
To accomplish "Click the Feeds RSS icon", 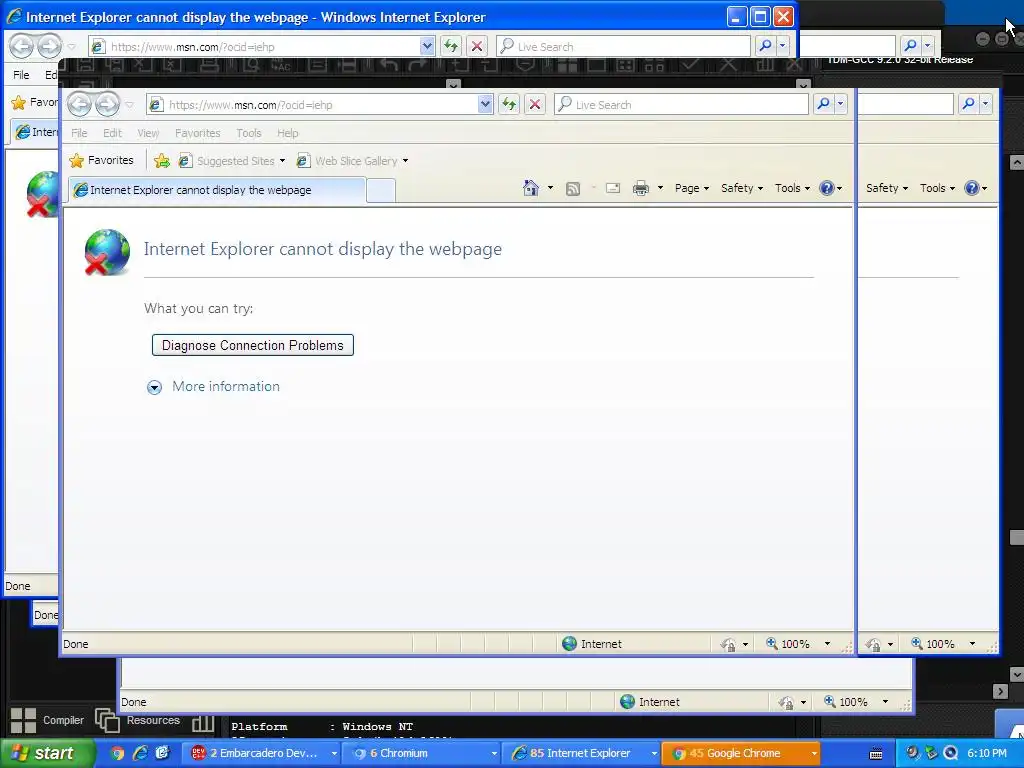I will (573, 189).
